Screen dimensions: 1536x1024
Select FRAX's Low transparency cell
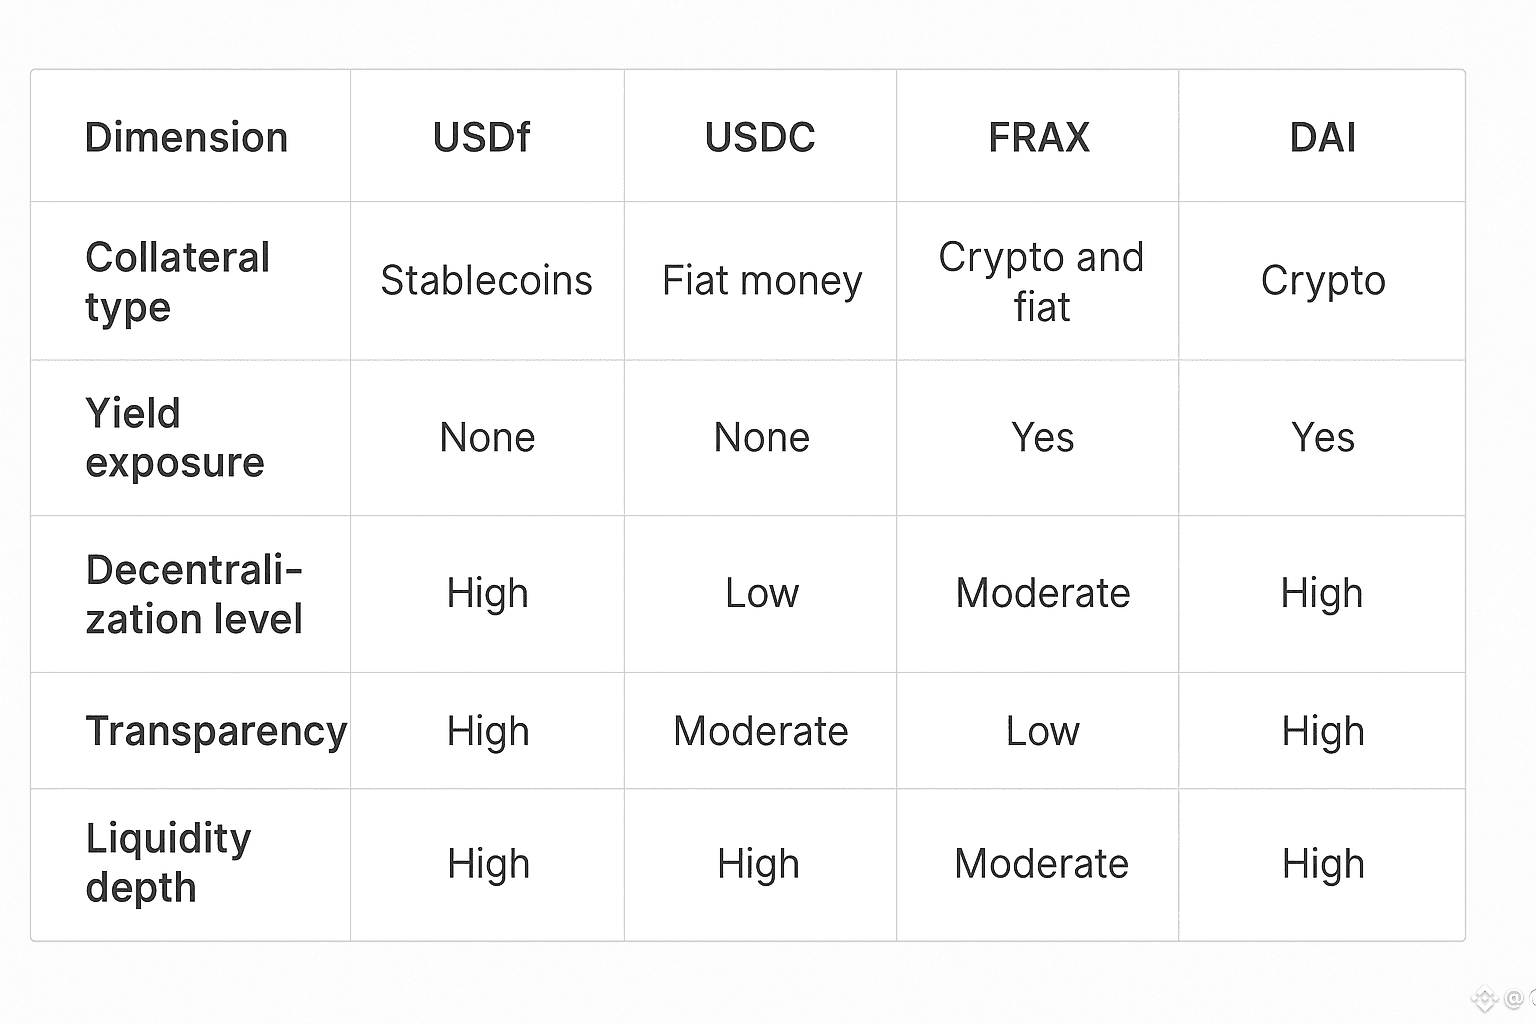(1042, 731)
